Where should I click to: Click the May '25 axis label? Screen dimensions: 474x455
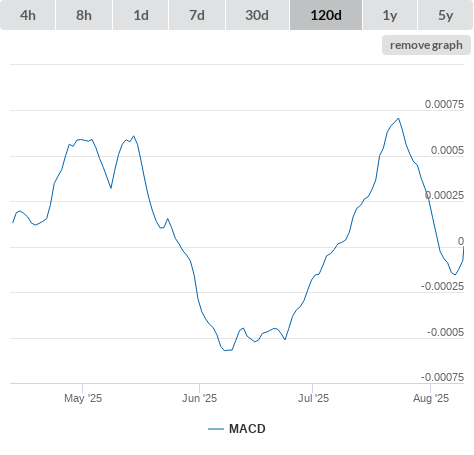pyautogui.click(x=83, y=398)
